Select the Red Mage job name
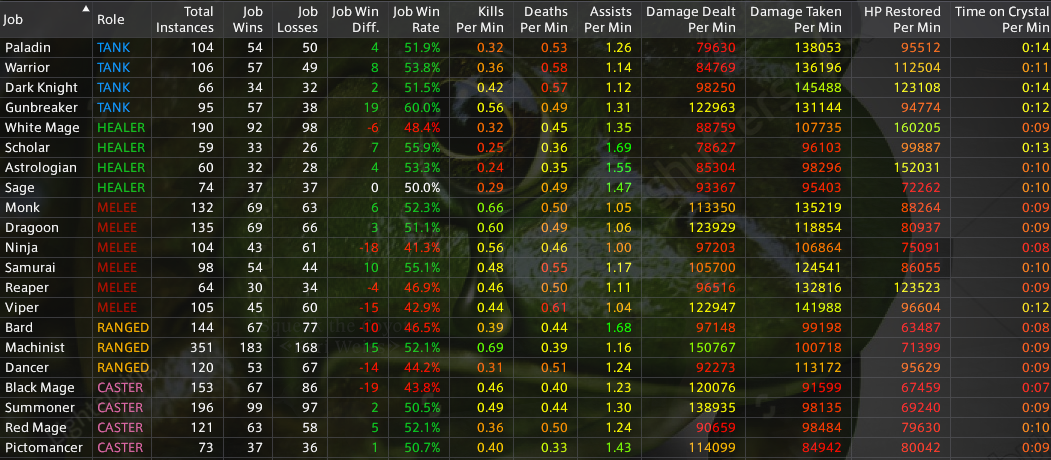The width and height of the screenshot is (1051, 460). tap(36, 428)
